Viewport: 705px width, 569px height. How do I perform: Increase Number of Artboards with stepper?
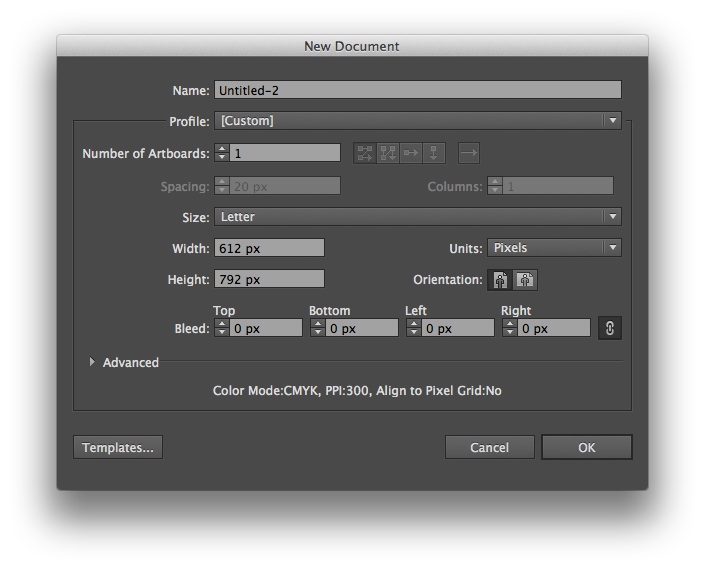[x=222, y=149]
